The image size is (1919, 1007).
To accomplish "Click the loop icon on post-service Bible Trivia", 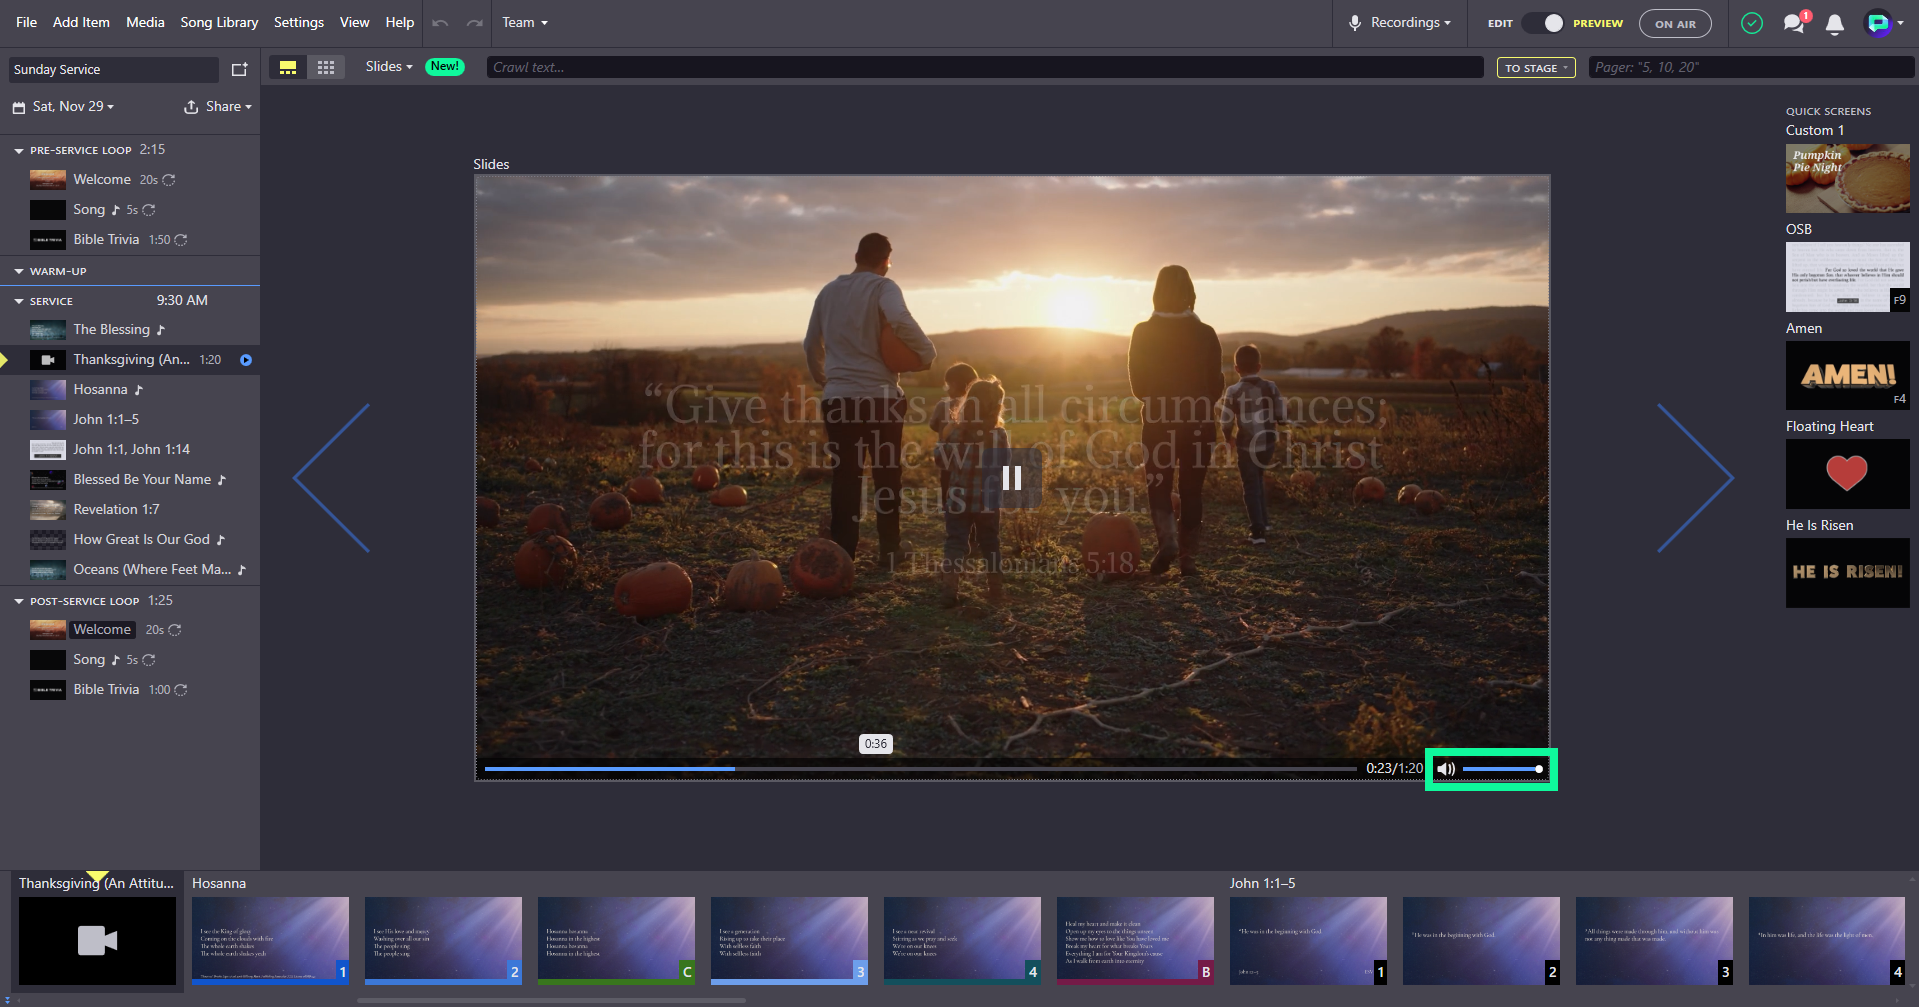I will 181,690.
